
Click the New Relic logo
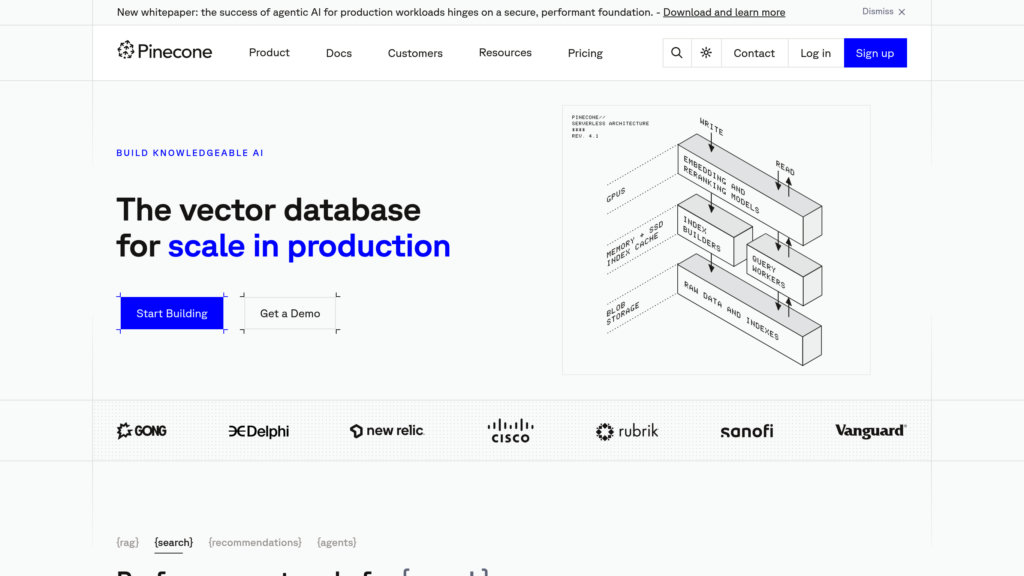pyautogui.click(x=387, y=430)
